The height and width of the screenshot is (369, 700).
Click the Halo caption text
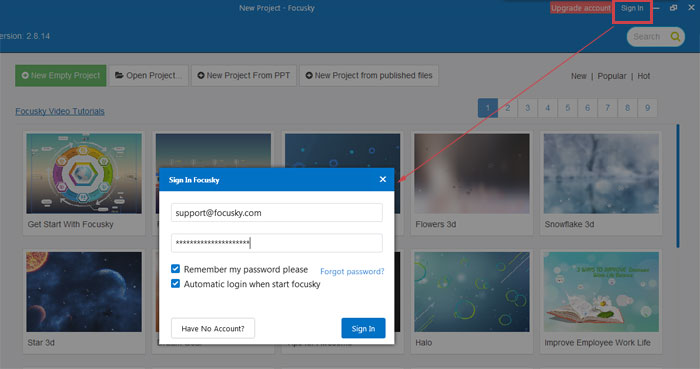pos(424,343)
